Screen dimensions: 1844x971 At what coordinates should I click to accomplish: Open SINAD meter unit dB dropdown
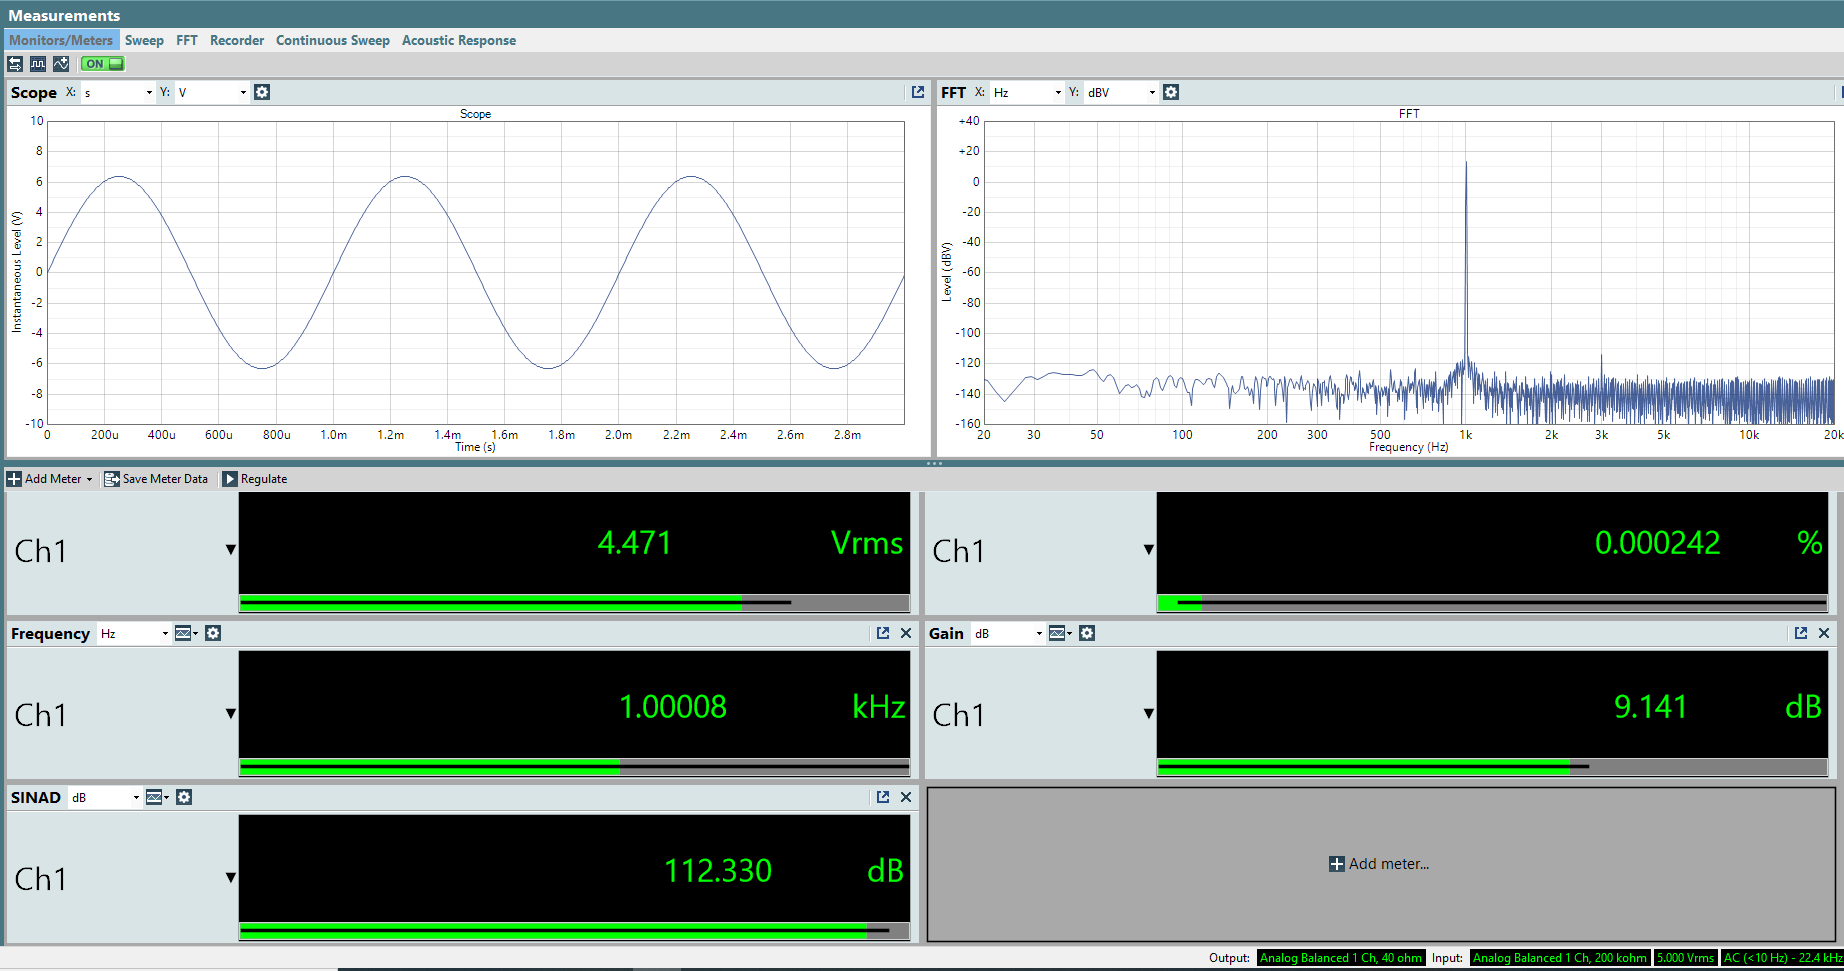pos(105,797)
